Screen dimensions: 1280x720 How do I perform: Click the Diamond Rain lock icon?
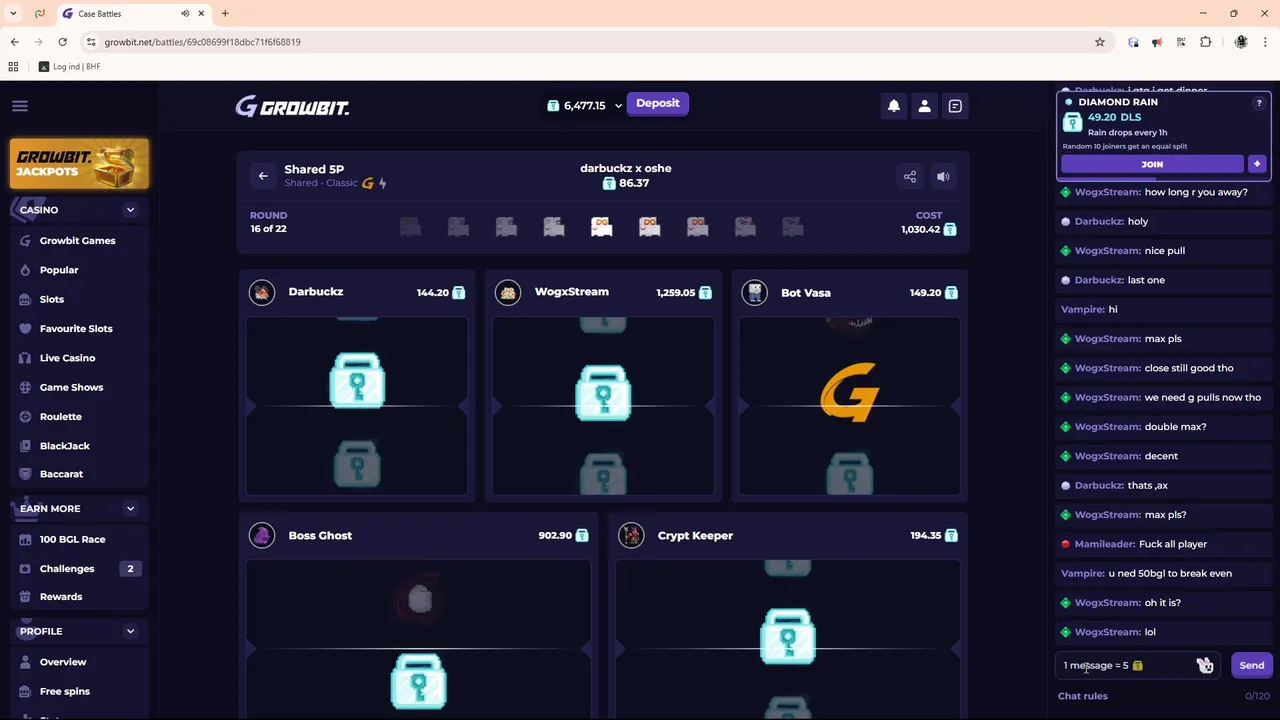pos(1072,122)
